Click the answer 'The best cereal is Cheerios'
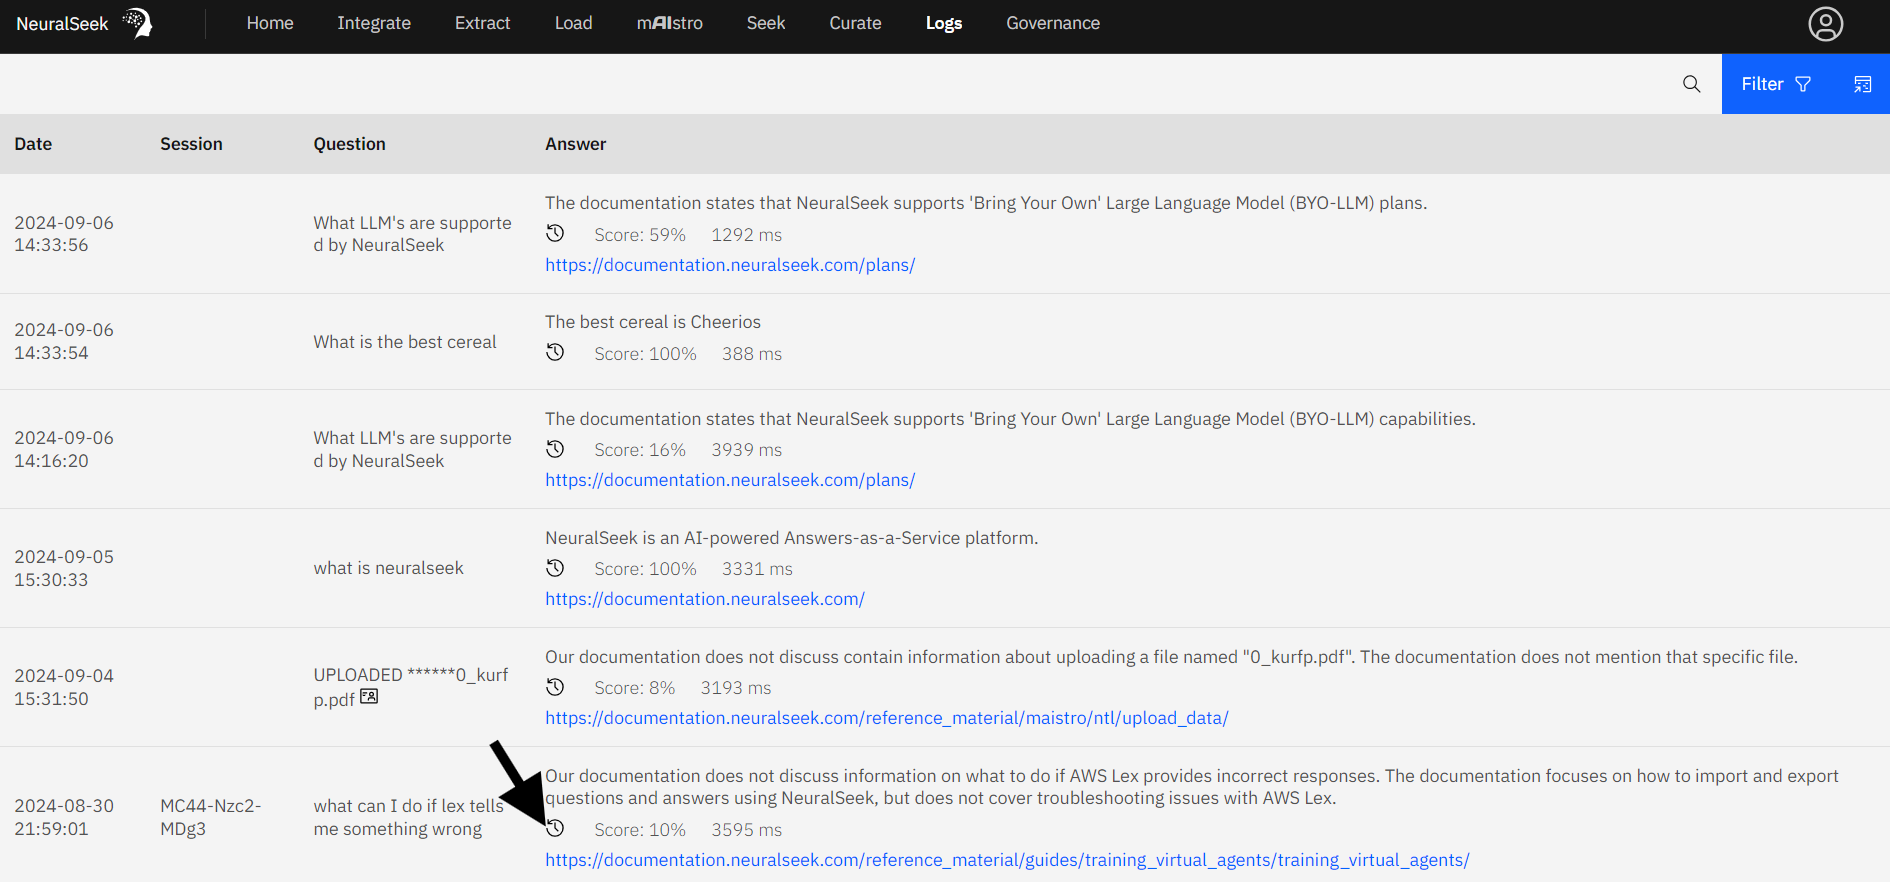The image size is (1890, 882). coord(653,322)
